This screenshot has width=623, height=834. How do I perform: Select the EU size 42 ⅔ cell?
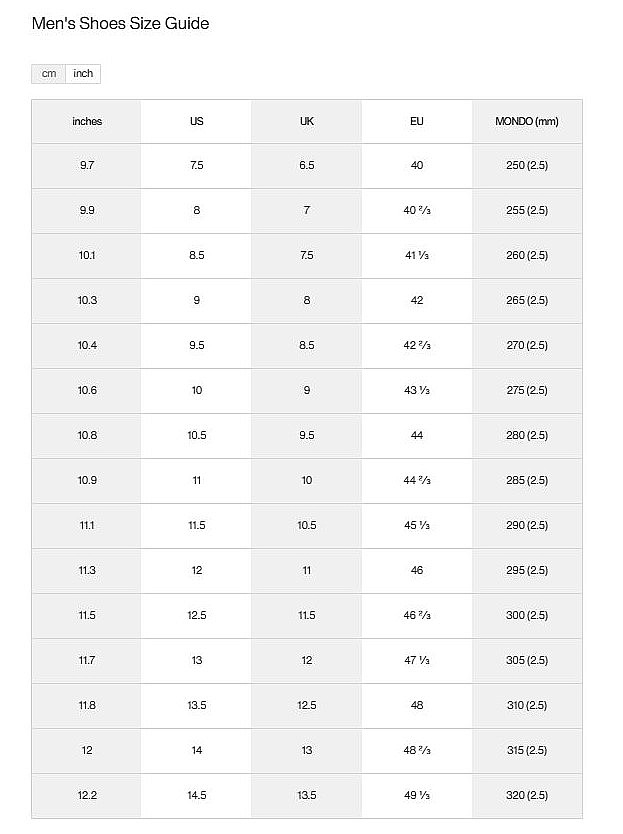[417, 345]
